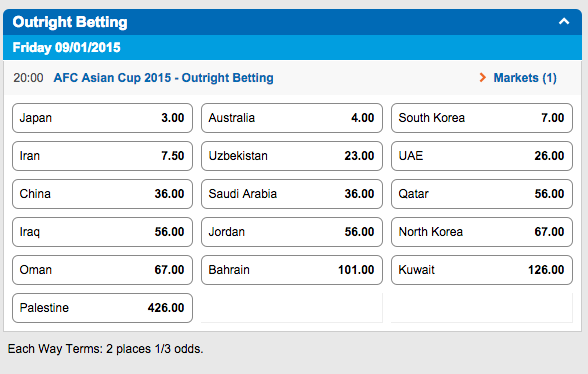Screen dimensions: 588x374
Task: Add Saudi Arabia 36.00 to betslip
Action: click(292, 194)
